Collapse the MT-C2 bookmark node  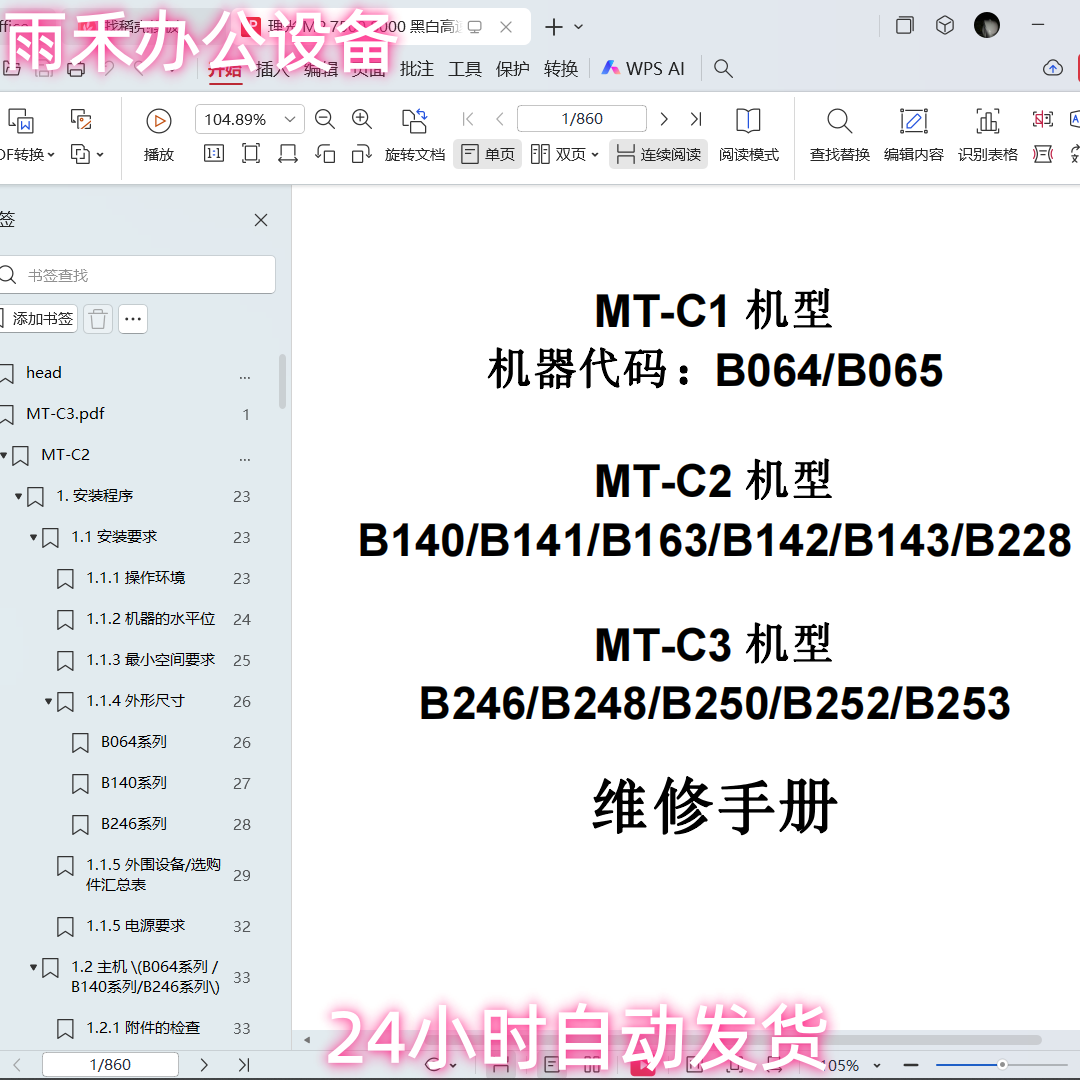pyautogui.click(x=4, y=455)
